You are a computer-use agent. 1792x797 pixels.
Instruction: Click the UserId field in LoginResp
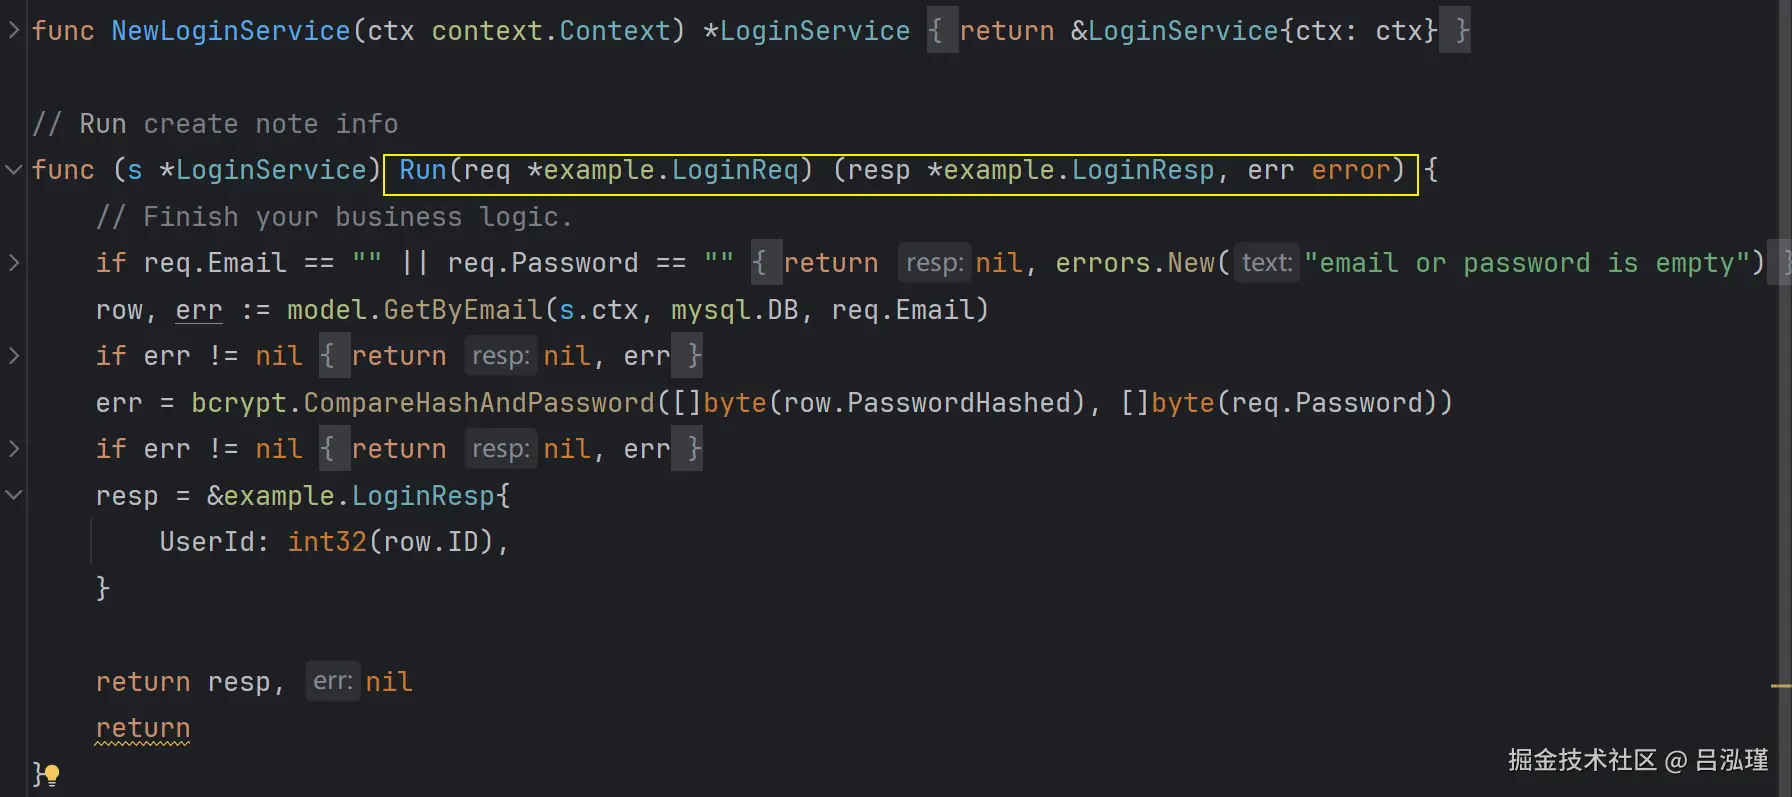pos(207,542)
